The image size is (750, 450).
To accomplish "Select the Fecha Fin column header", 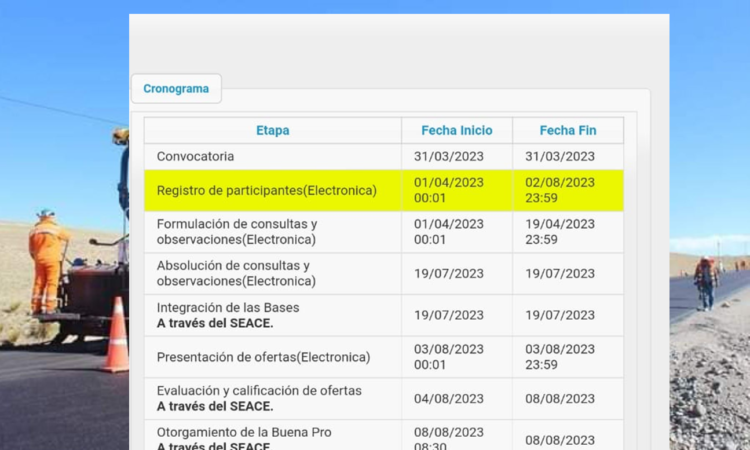I will pos(567,130).
